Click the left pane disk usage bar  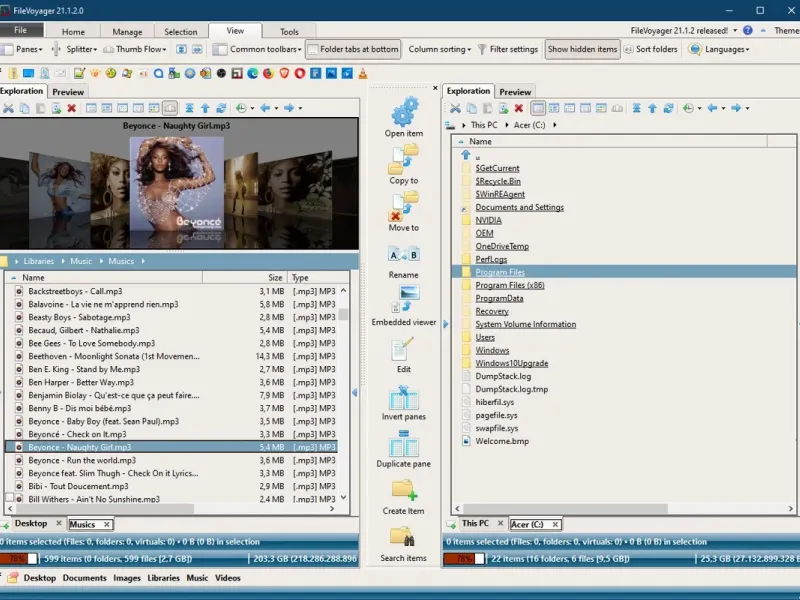click(x=17, y=558)
